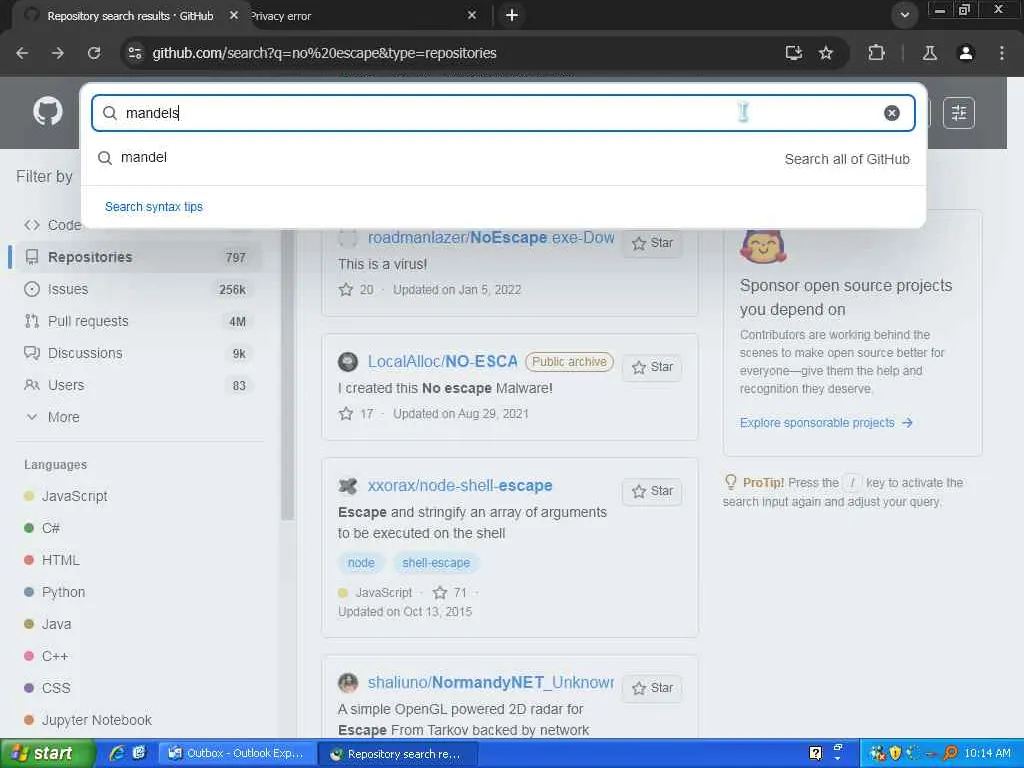Open LocalAlloc/NO-ESCAPE repository link

(443, 362)
